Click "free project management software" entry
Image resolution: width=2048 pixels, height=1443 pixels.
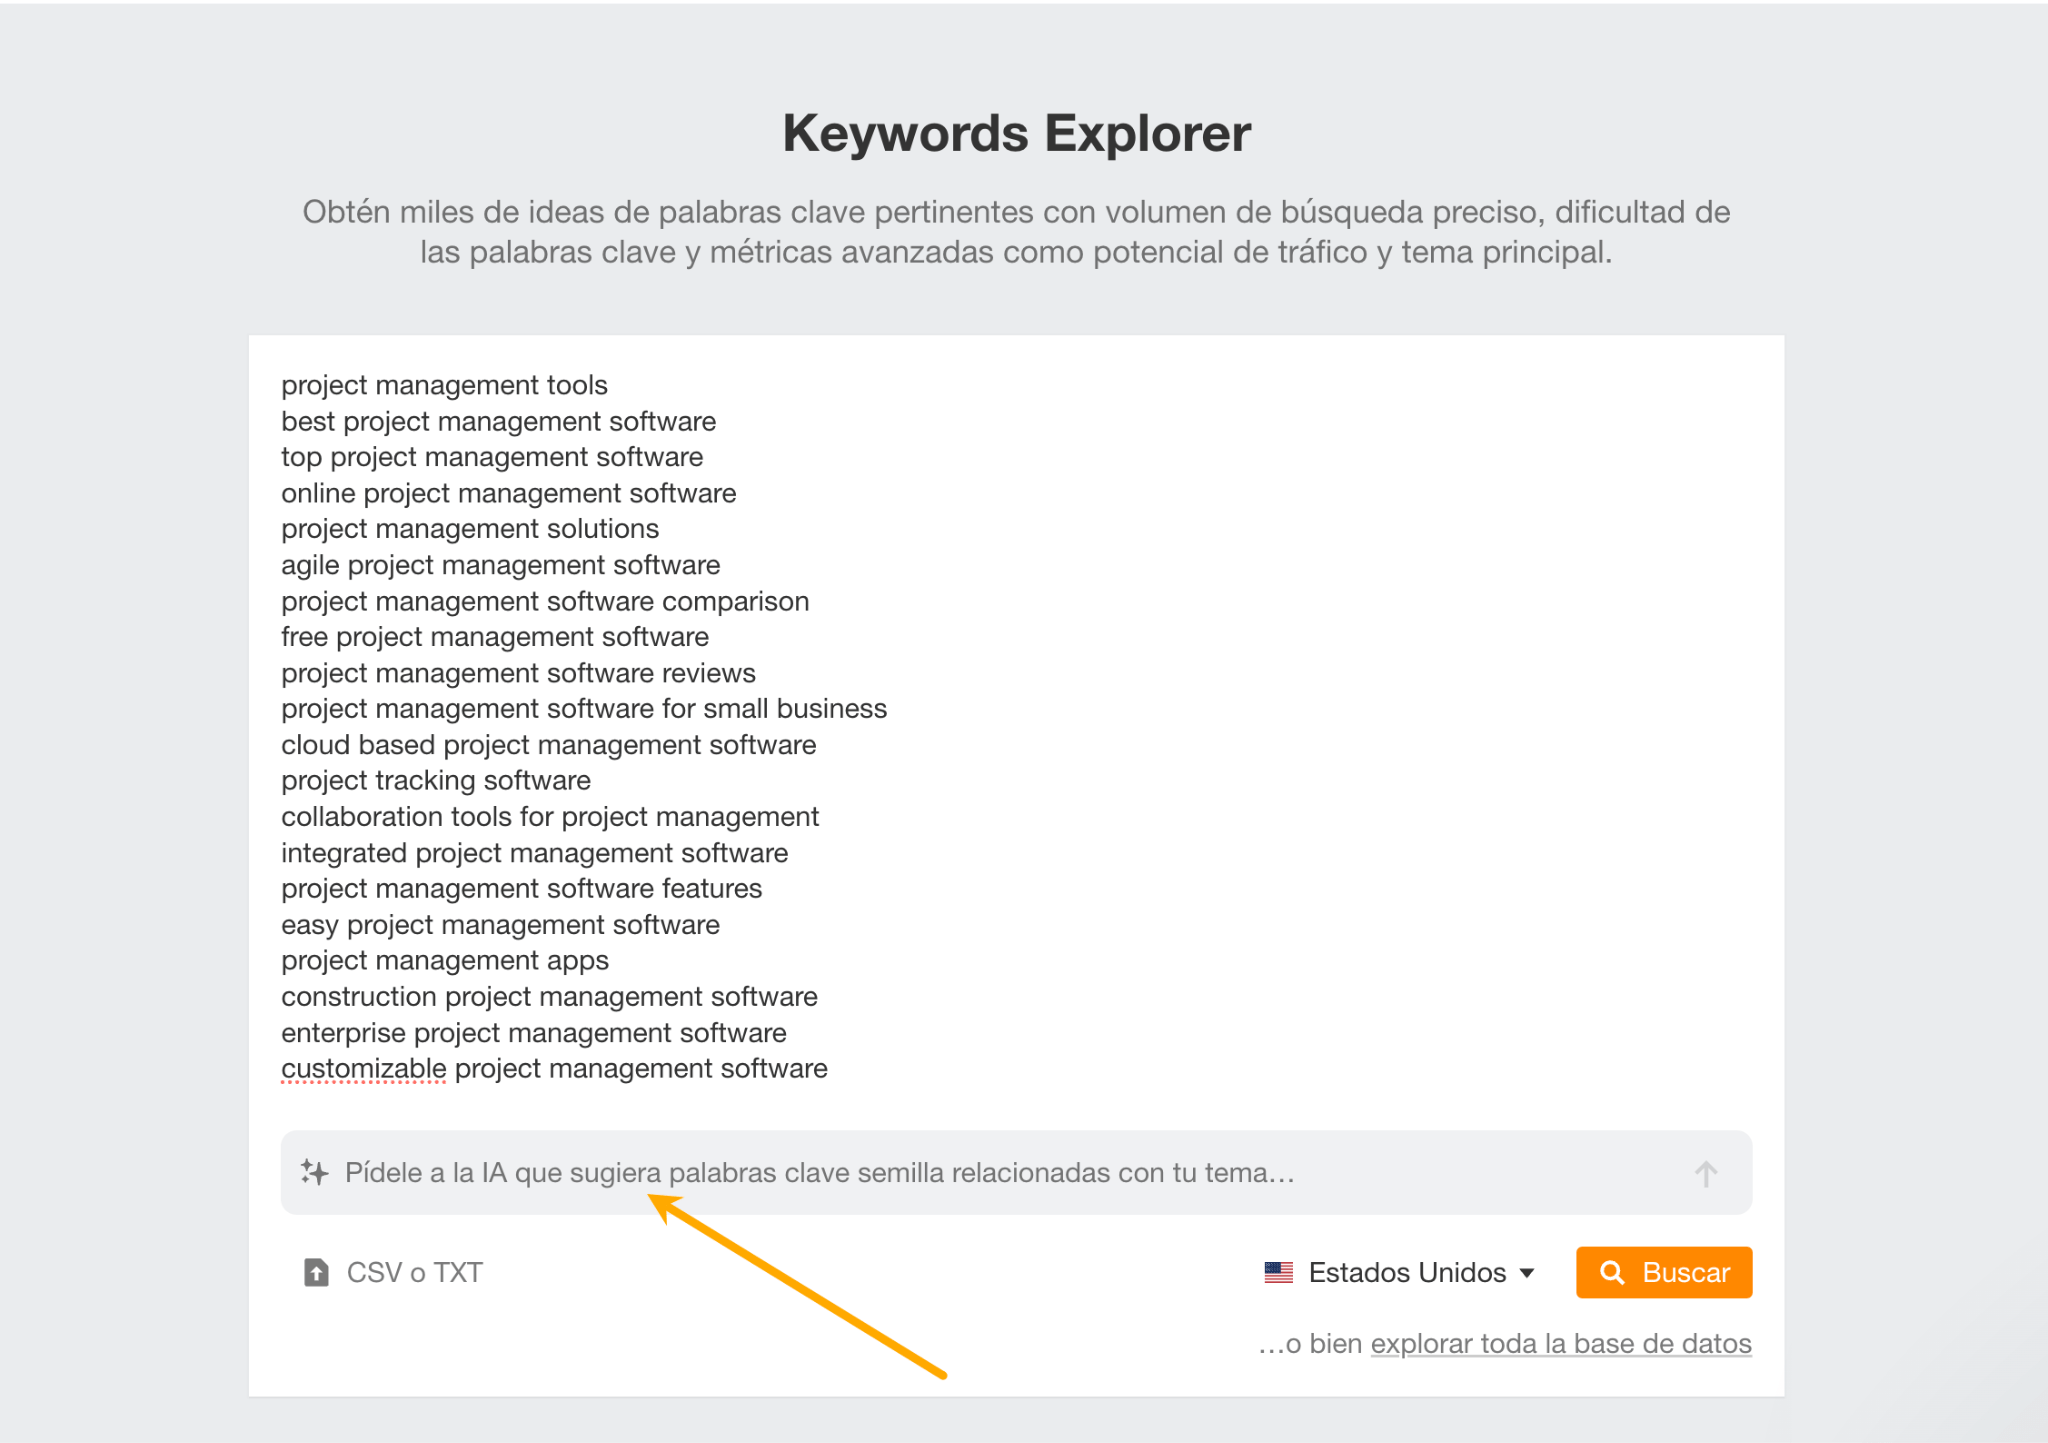coord(495,637)
